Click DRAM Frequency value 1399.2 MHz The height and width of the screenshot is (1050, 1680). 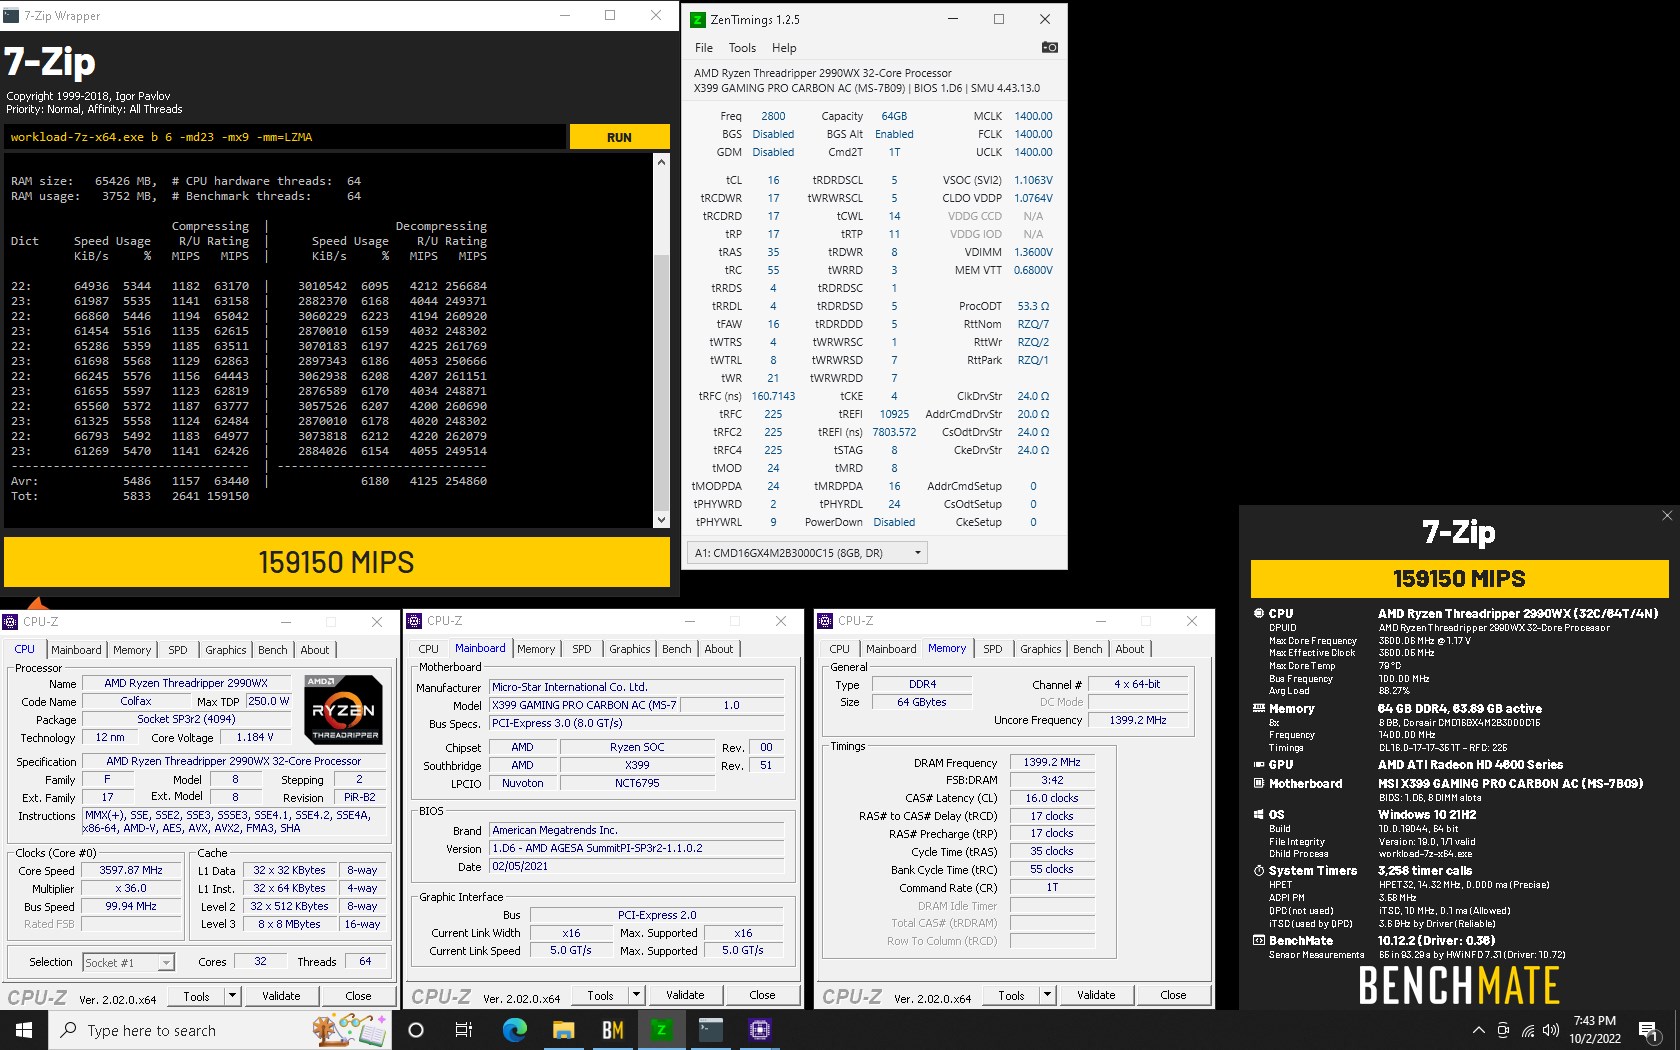[1052, 762]
